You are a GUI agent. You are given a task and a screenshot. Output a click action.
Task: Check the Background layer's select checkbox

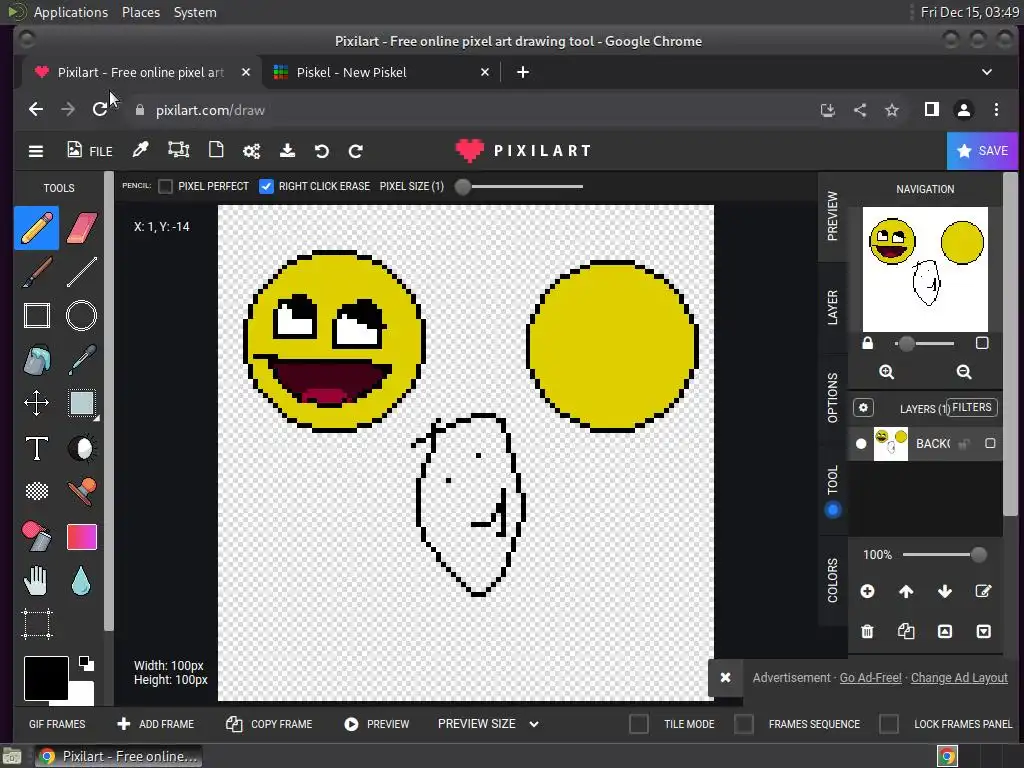(990, 443)
